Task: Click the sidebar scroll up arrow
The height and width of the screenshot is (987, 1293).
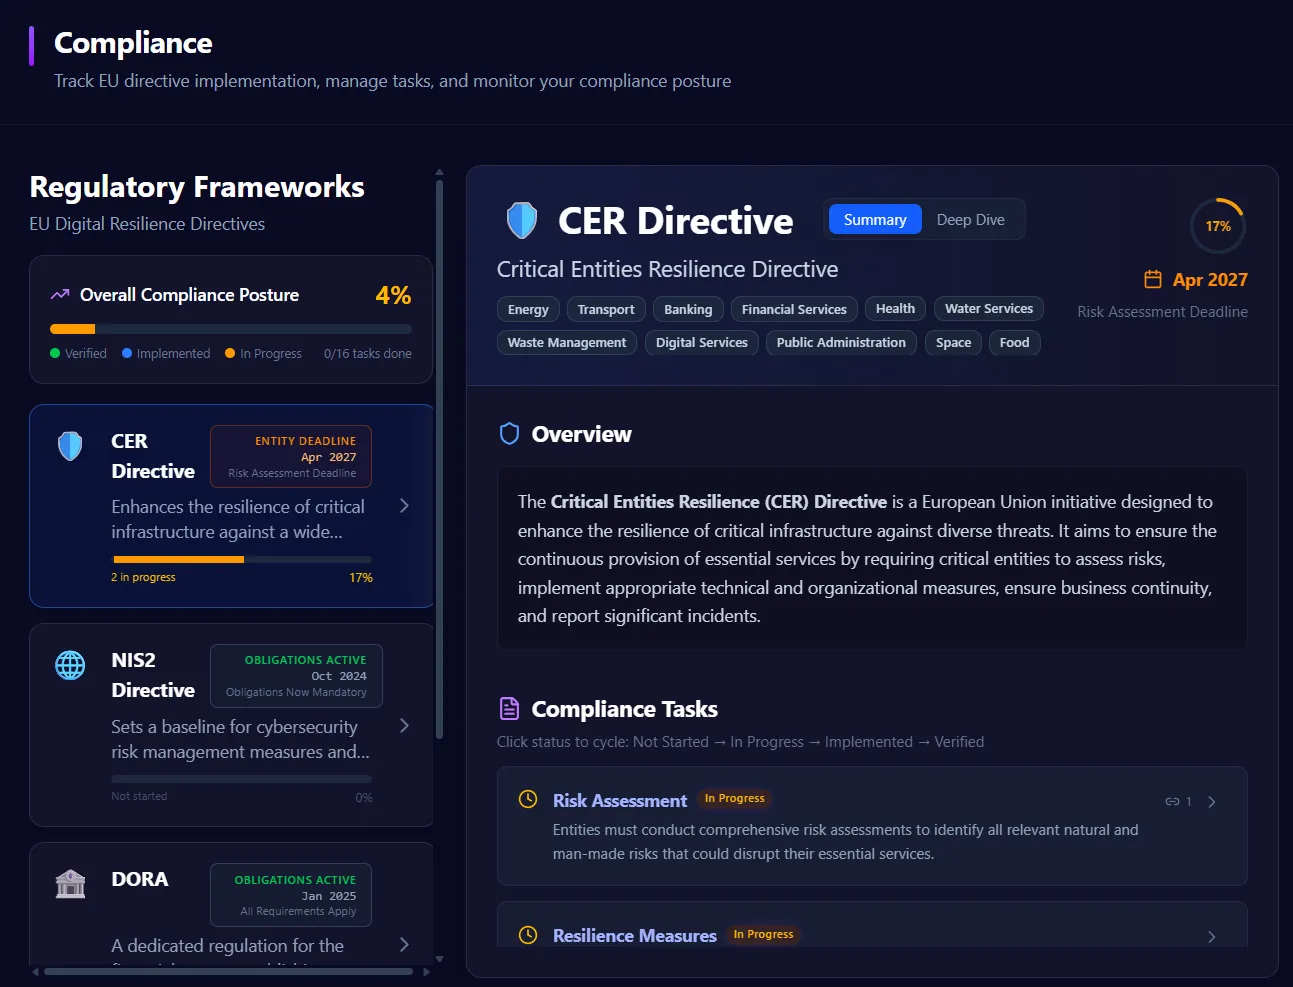Action: pos(439,172)
